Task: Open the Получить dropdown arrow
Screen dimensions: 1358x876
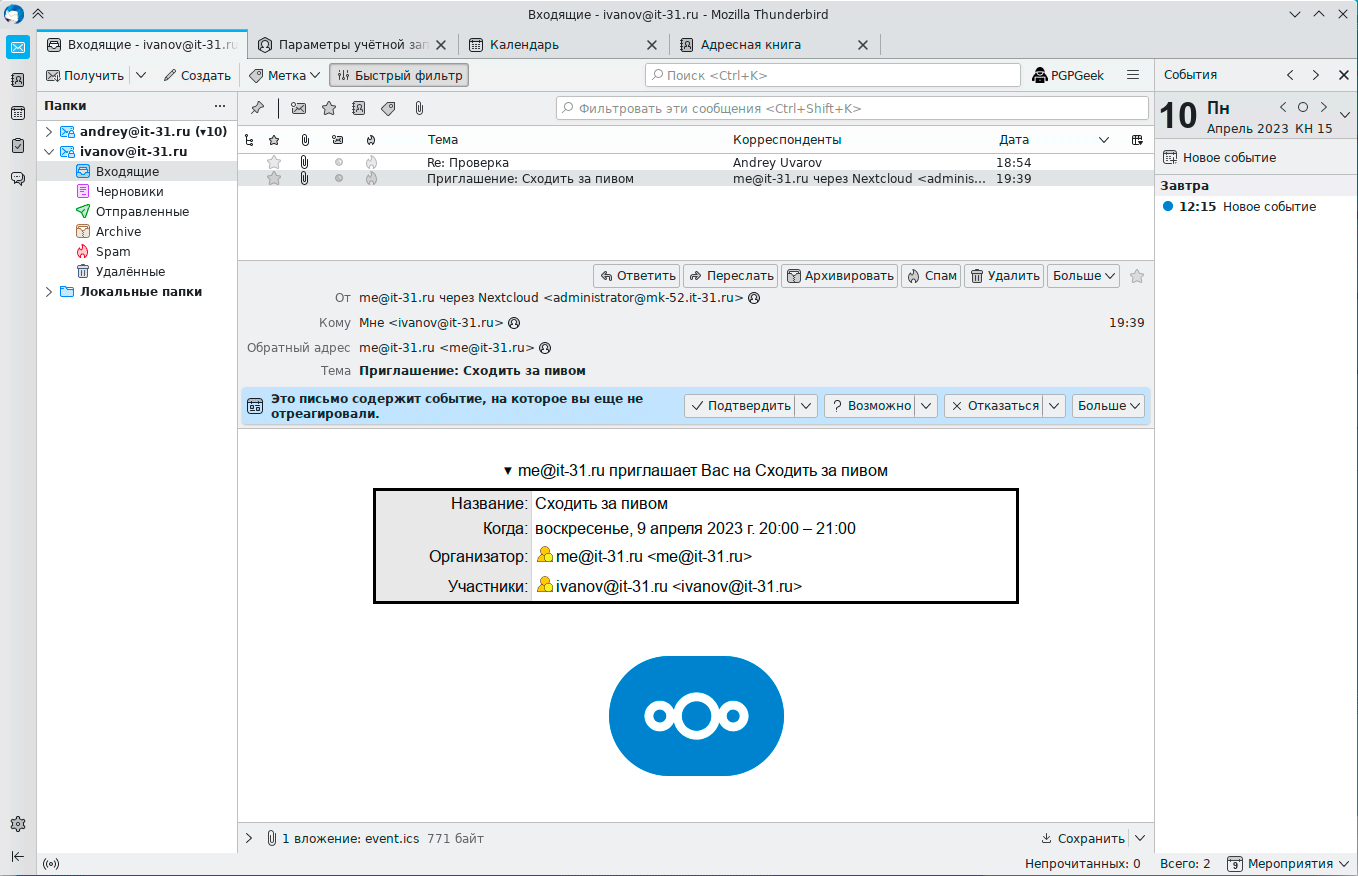Action: pyautogui.click(x=140, y=75)
